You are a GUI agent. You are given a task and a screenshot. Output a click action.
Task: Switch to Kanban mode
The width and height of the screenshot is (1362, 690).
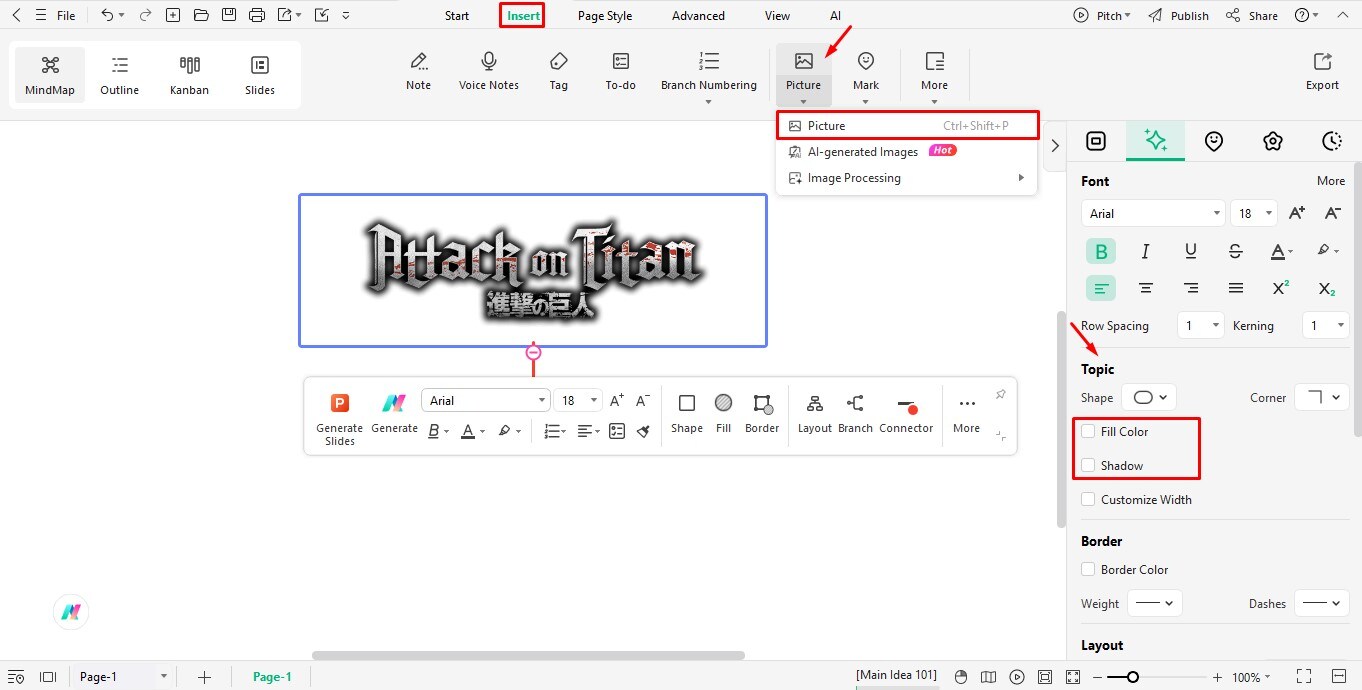[x=190, y=75]
